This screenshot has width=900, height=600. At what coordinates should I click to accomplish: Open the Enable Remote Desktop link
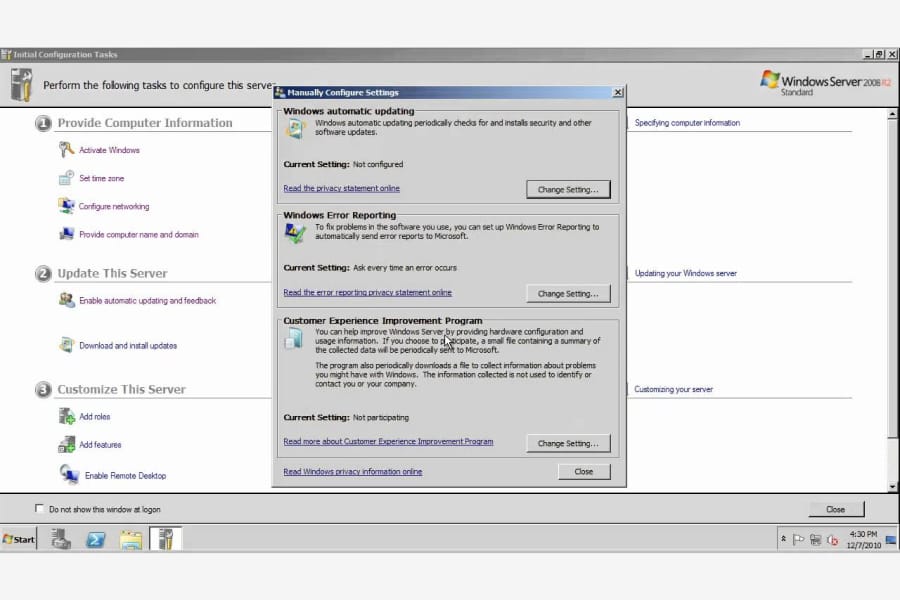[x=125, y=475]
